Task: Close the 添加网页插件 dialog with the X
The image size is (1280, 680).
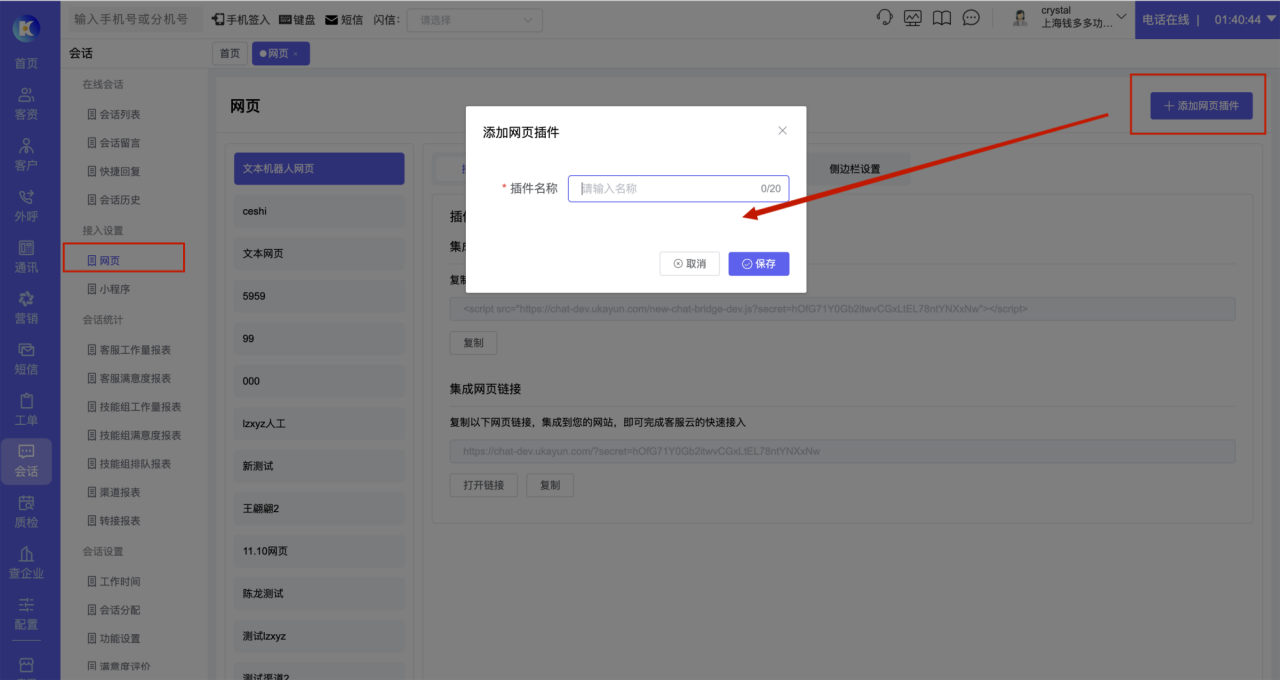Action: pyautogui.click(x=782, y=130)
